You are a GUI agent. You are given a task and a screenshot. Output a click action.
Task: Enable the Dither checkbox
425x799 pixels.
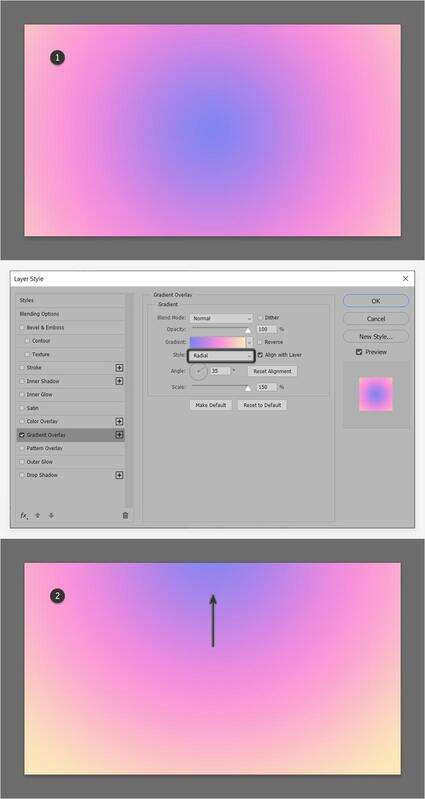260,317
